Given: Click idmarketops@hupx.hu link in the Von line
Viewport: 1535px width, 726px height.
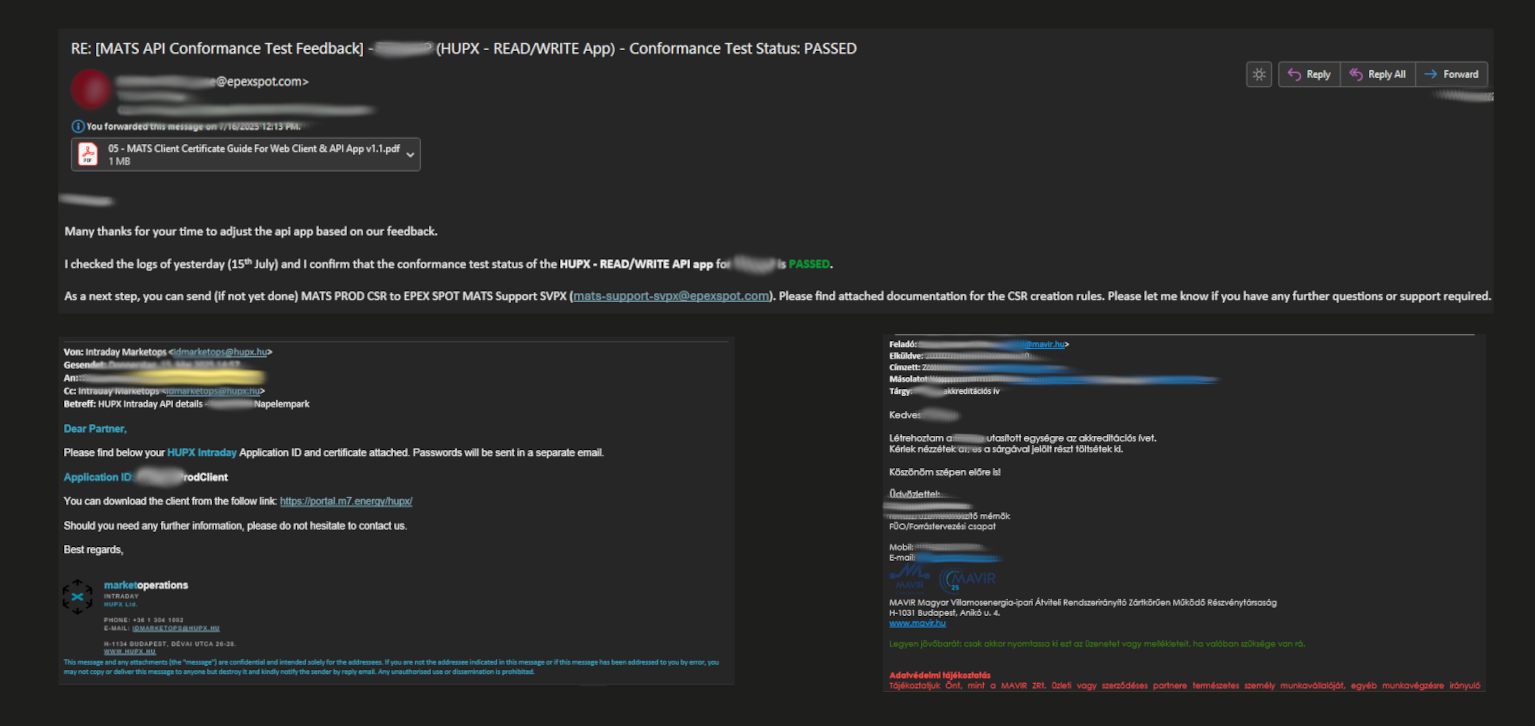Looking at the screenshot, I should click(x=221, y=352).
